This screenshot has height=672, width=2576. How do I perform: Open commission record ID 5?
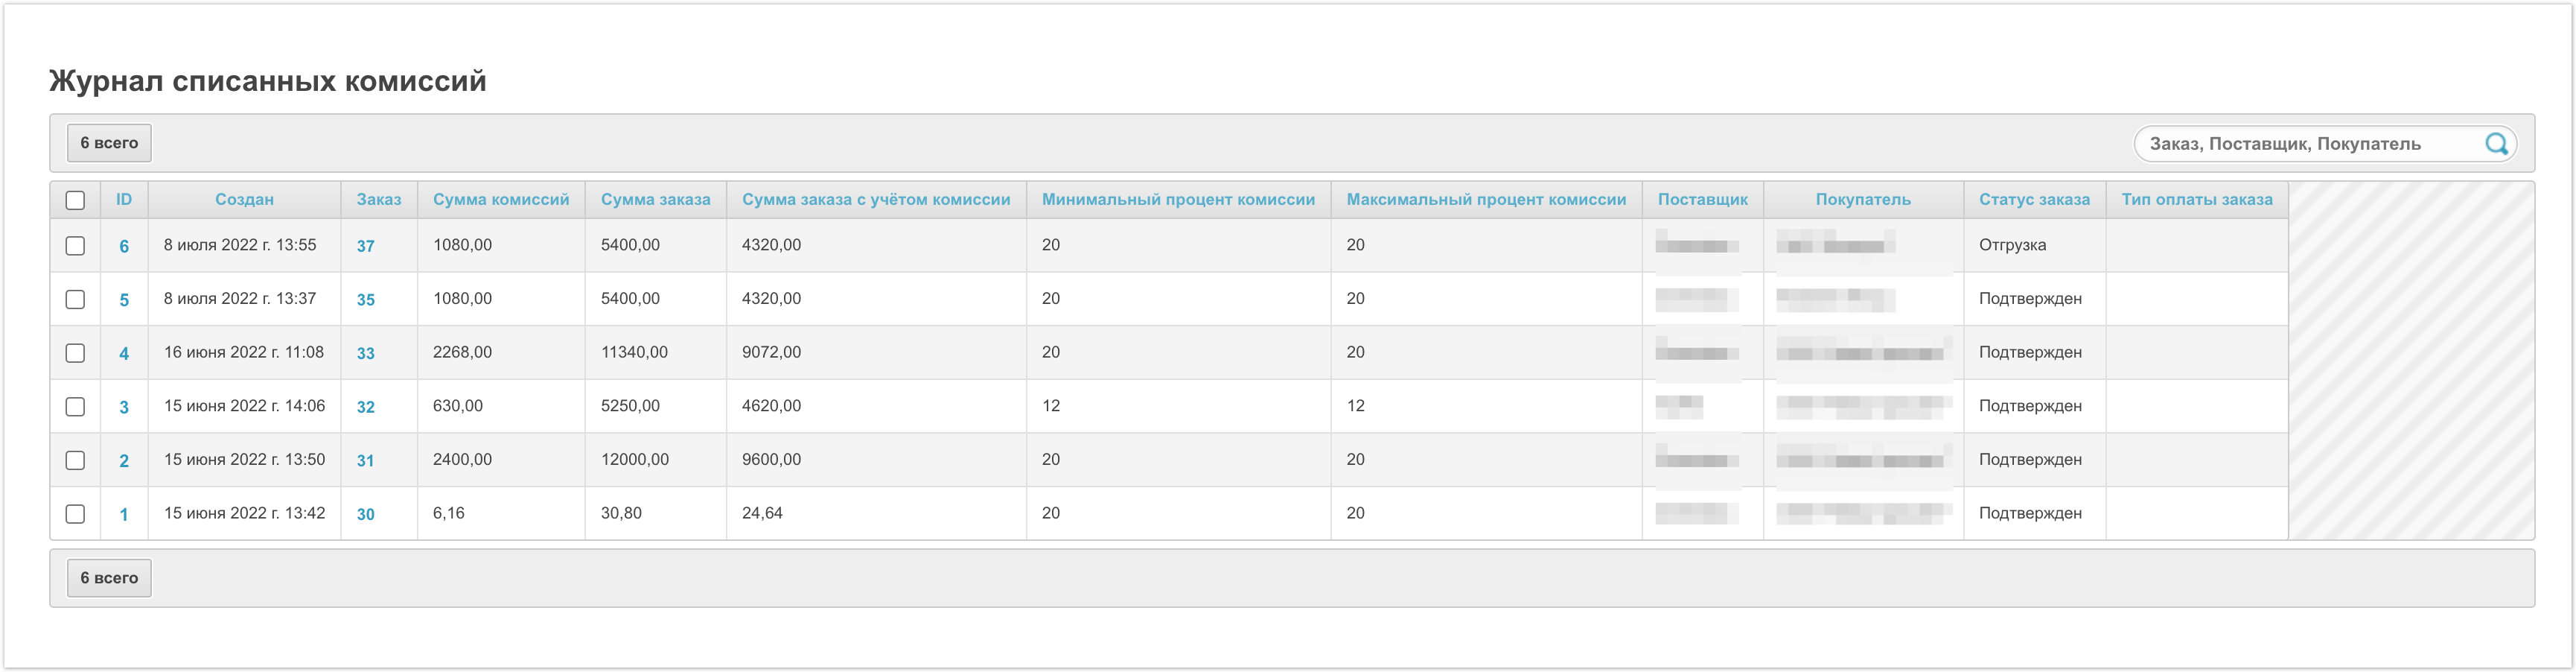(x=124, y=300)
